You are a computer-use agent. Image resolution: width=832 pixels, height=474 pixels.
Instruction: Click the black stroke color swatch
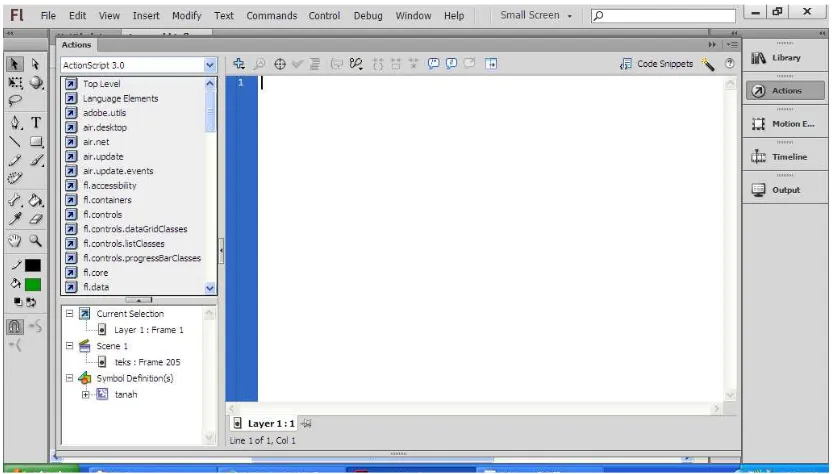pyautogui.click(x=33, y=265)
